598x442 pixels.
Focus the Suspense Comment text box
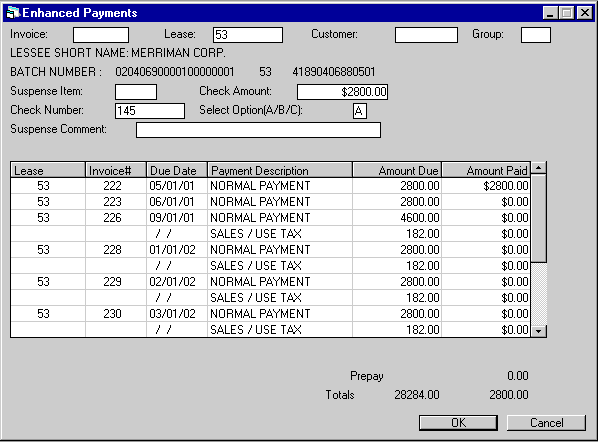pos(258,130)
